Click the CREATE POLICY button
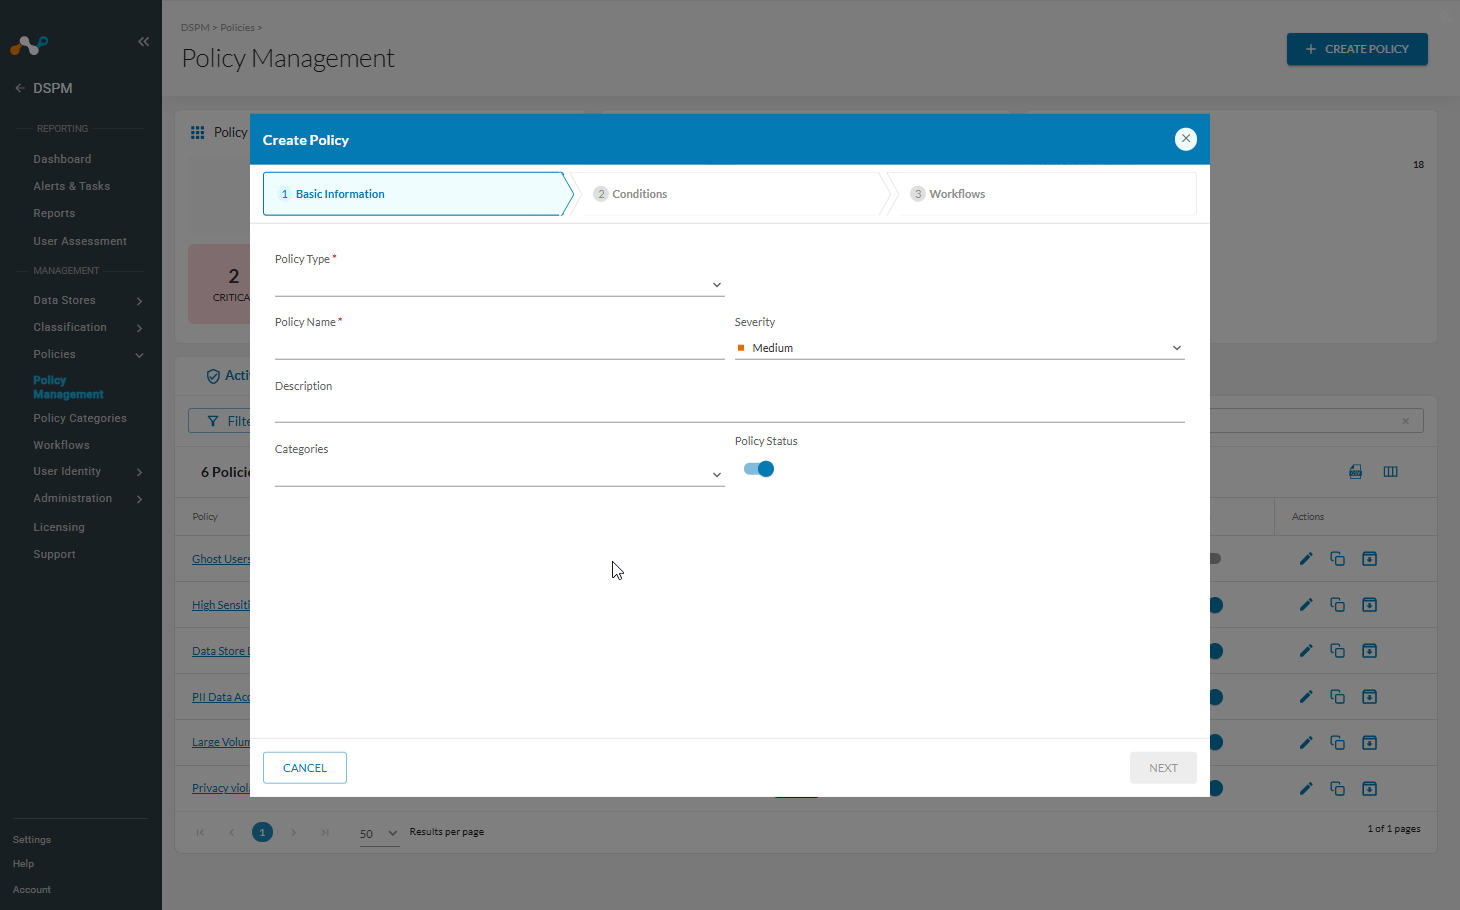Image resolution: width=1460 pixels, height=910 pixels. pos(1357,49)
